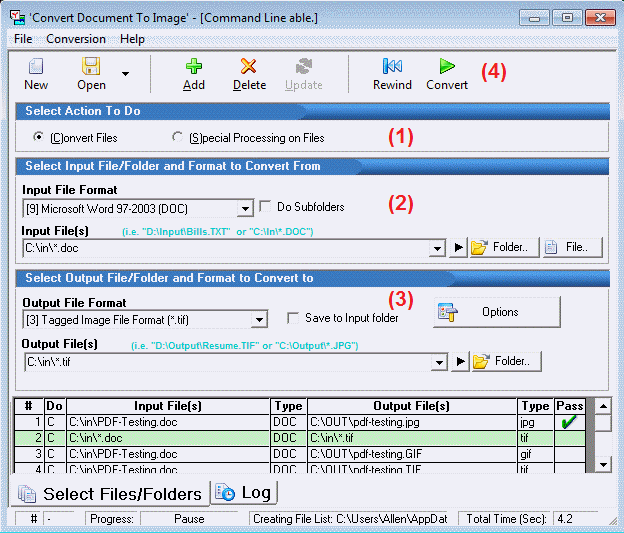Browse for the output Folder
Image resolution: width=624 pixels, height=533 pixels.
507,361
